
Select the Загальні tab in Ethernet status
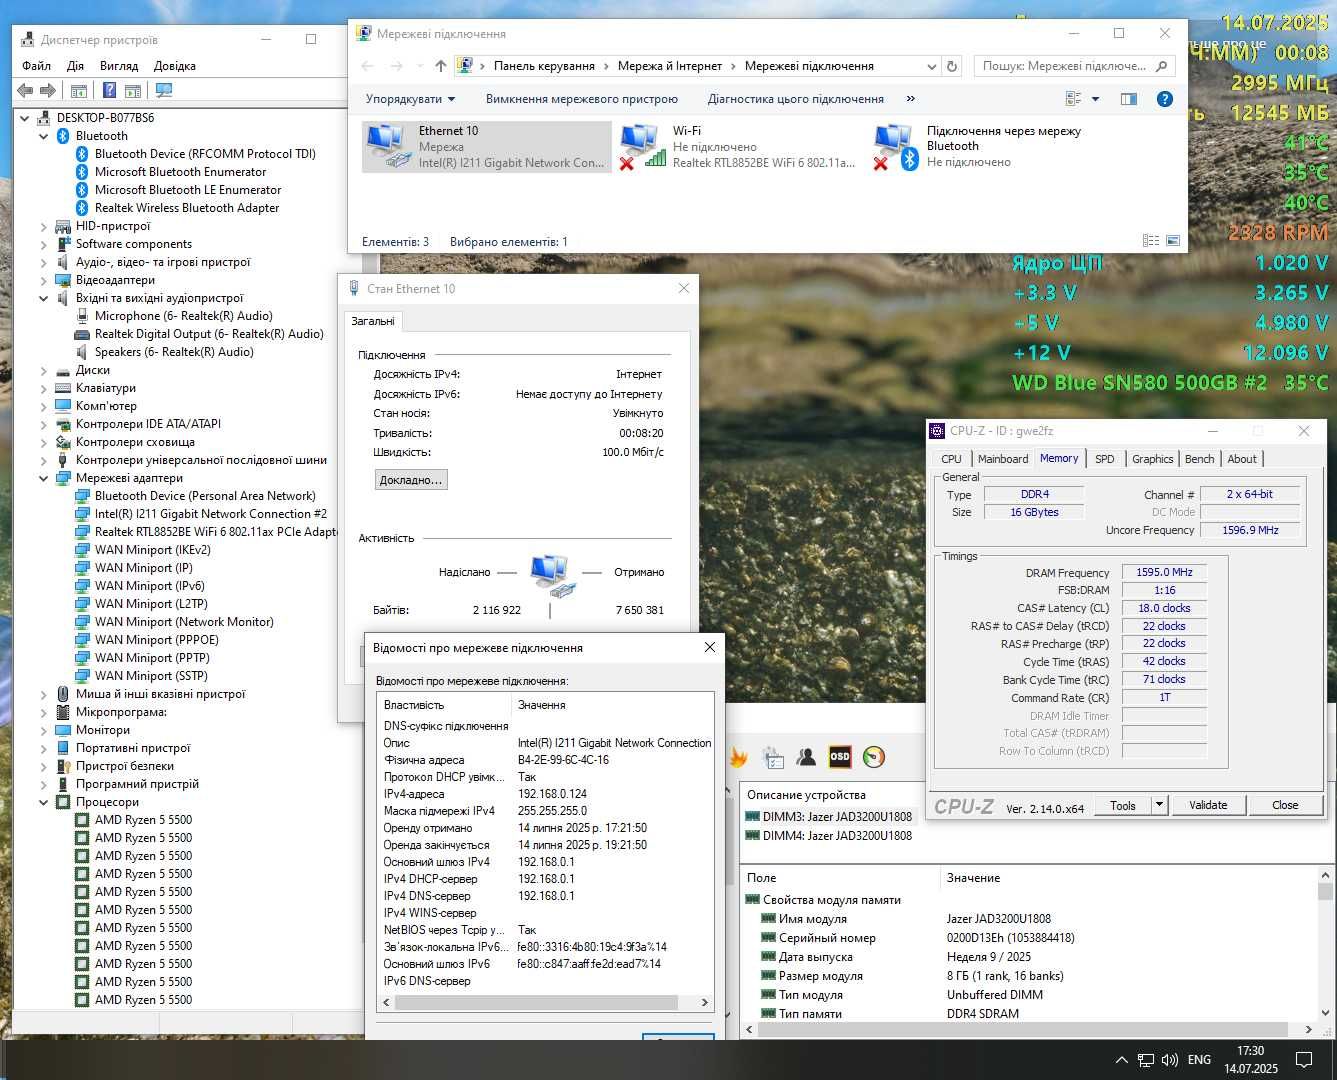(373, 321)
